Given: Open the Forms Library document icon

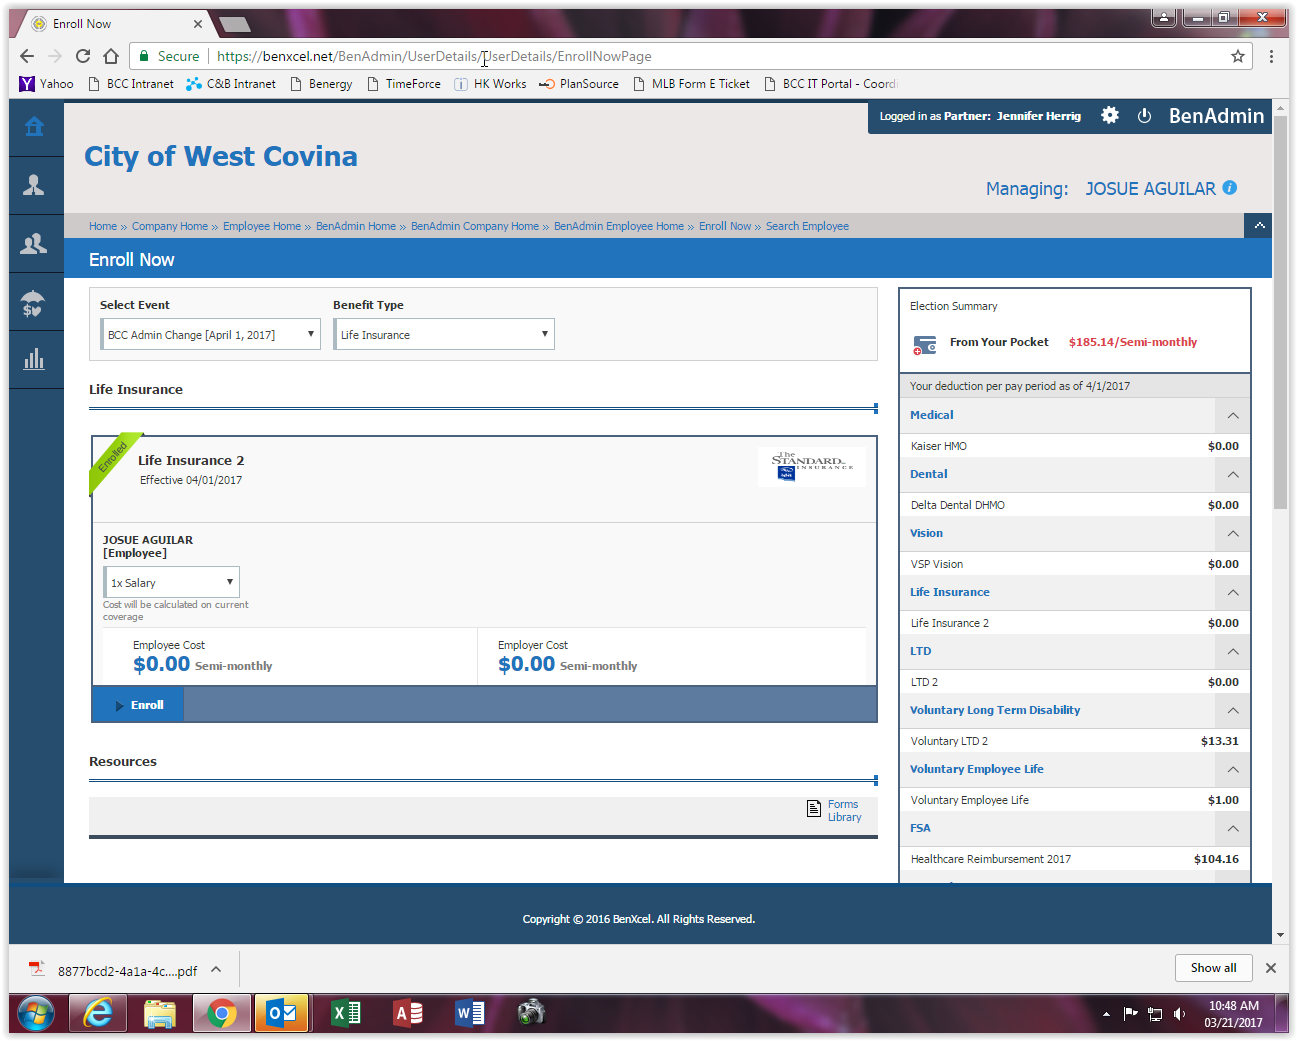Looking at the screenshot, I should pyautogui.click(x=814, y=809).
